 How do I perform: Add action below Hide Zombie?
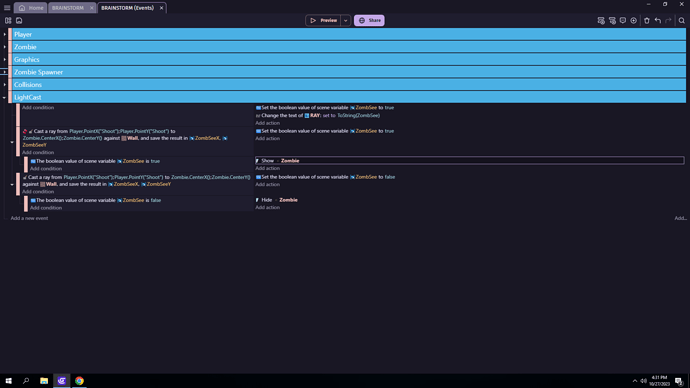[268, 208]
